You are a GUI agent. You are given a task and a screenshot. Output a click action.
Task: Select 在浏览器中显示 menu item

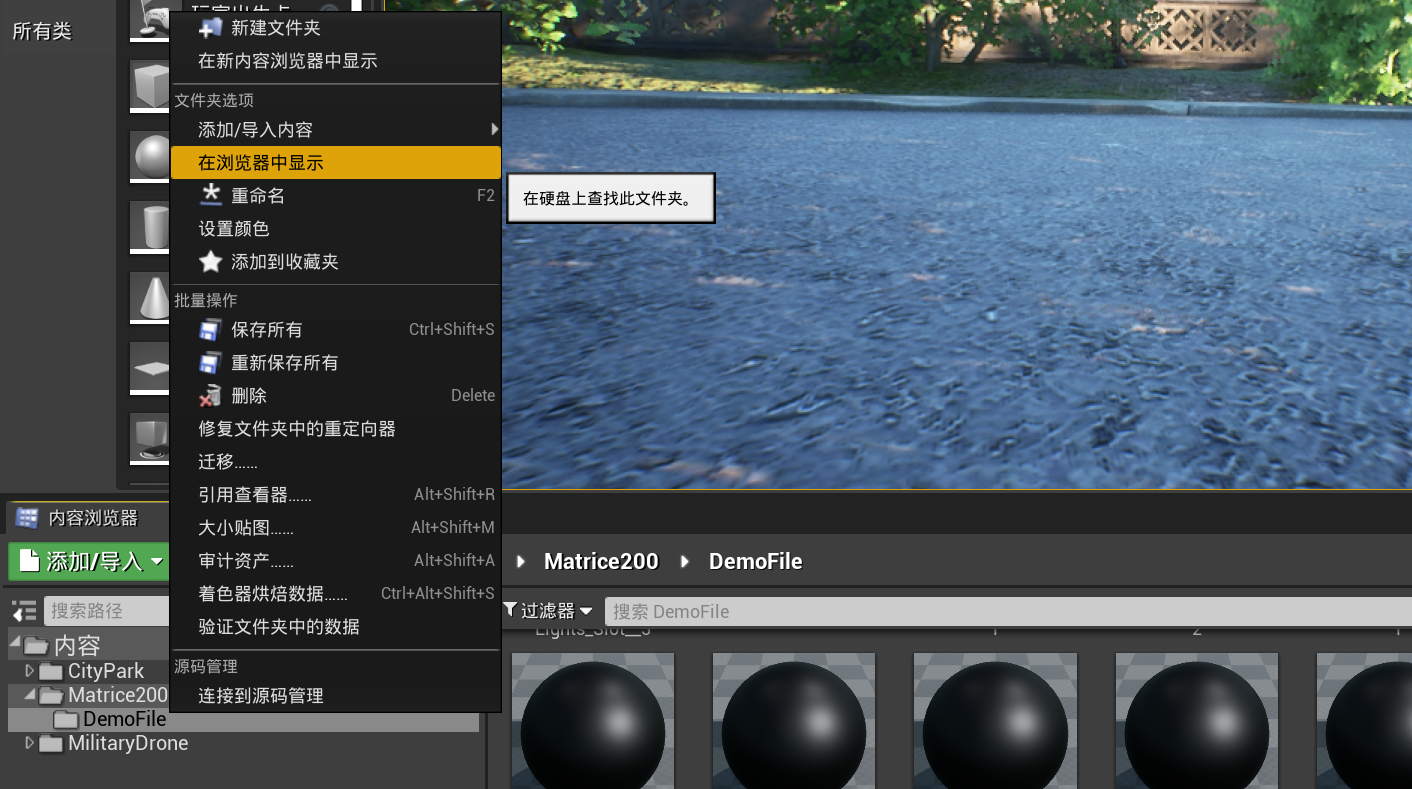point(335,163)
